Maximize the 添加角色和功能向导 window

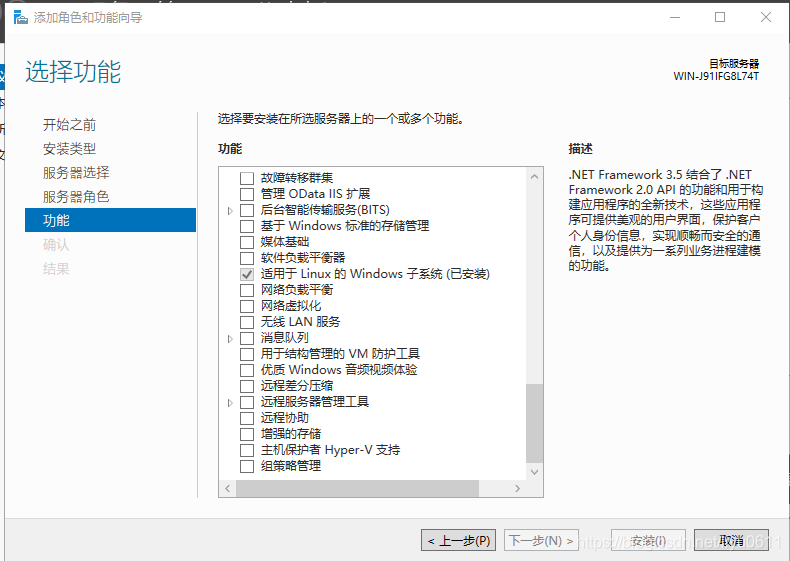click(720, 17)
